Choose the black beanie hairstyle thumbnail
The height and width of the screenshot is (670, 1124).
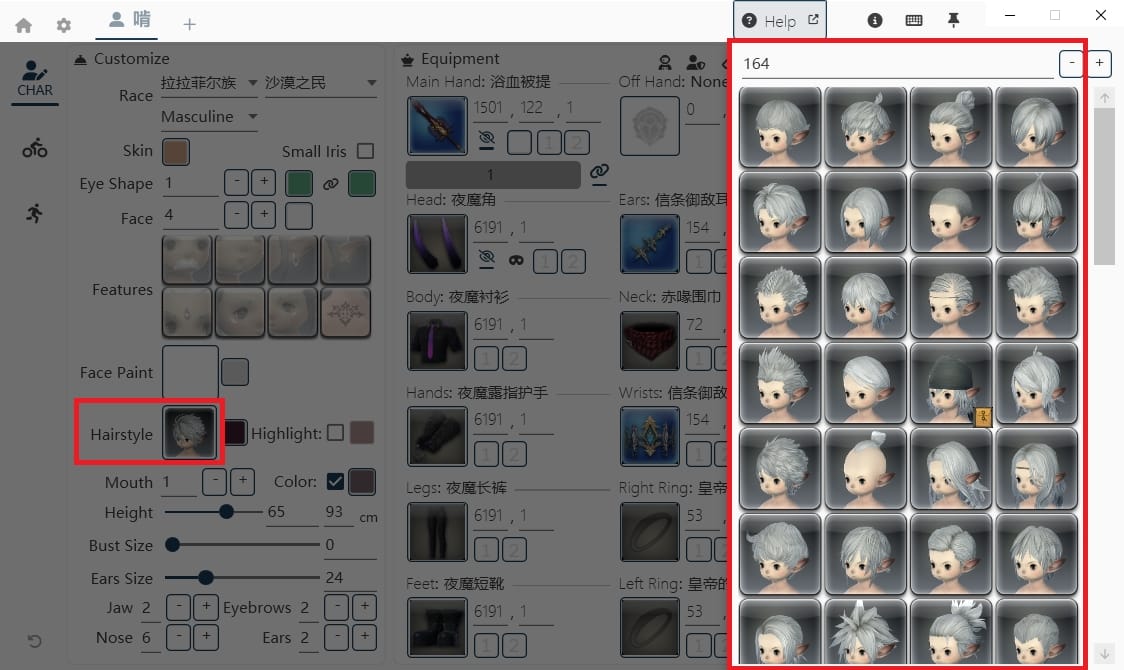(x=951, y=383)
